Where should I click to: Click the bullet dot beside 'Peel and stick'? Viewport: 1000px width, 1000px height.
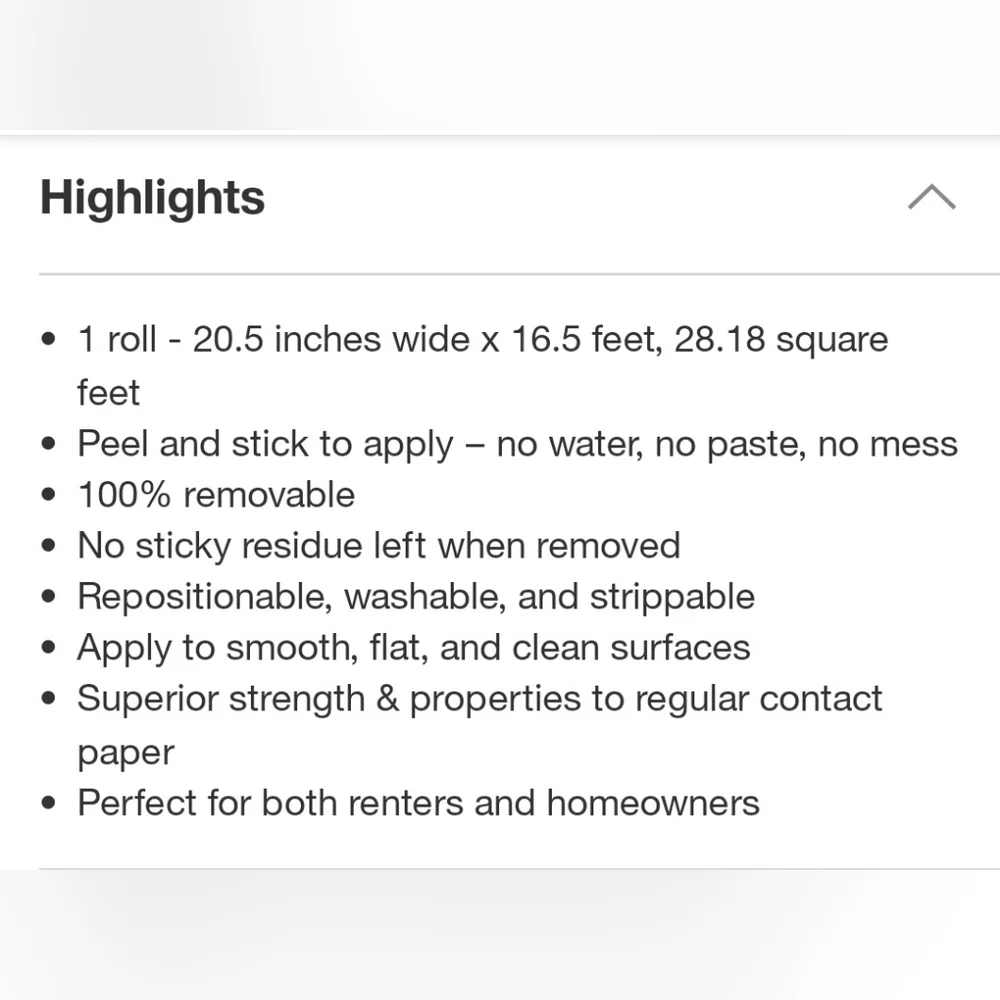[48, 443]
